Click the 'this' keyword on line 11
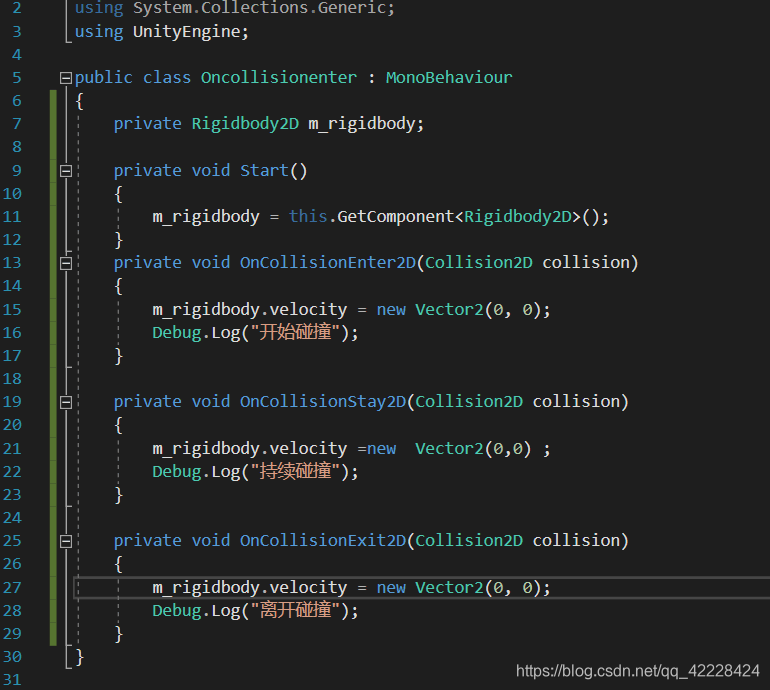 click(308, 217)
